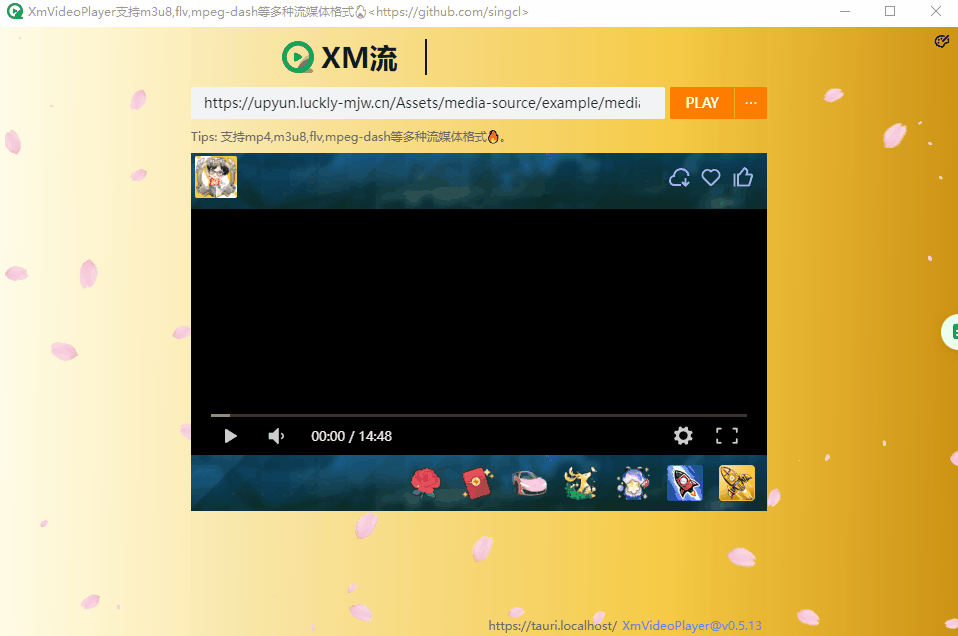The image size is (958, 636).
Task: Send the red envelope gift
Action: 478,484
